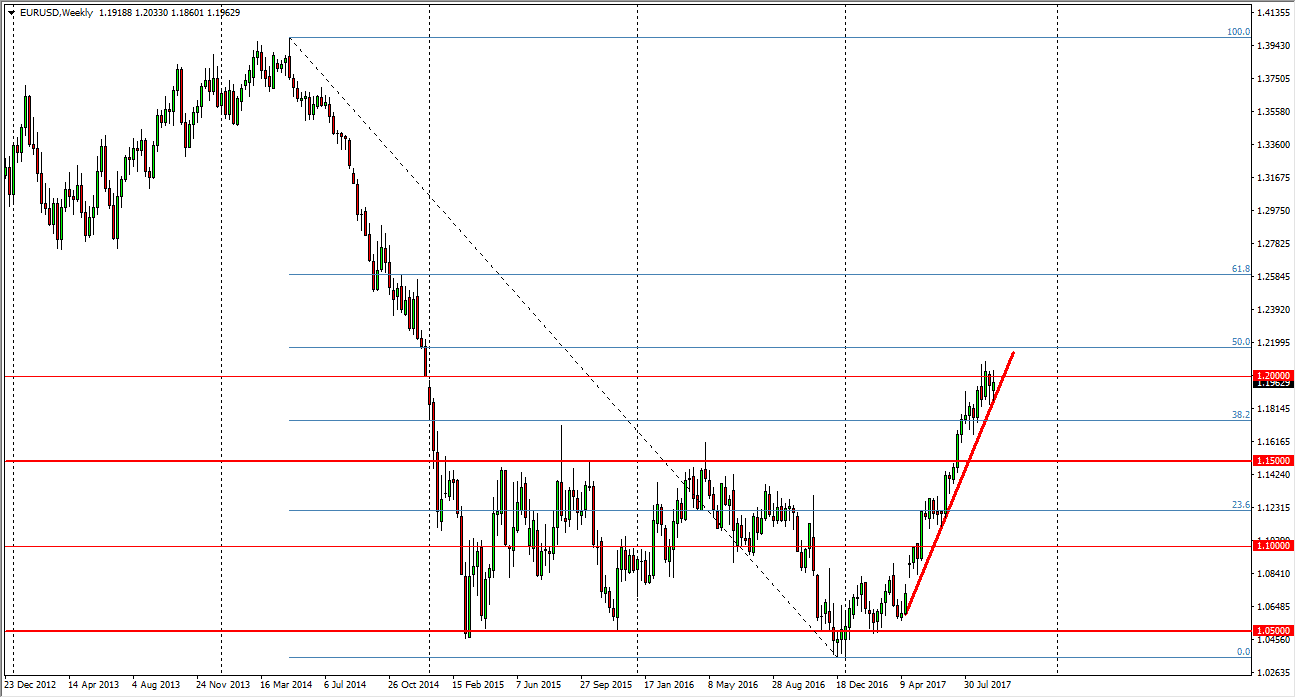
Task: Click the 23 Dec 2012 date label
Action: tap(30, 686)
